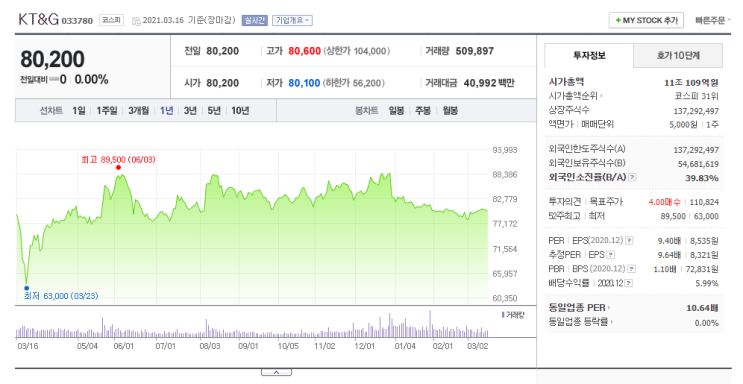This screenshot has height=384, width=743.
Task: Click the KT&G stock name heading
Action: pos(38,19)
